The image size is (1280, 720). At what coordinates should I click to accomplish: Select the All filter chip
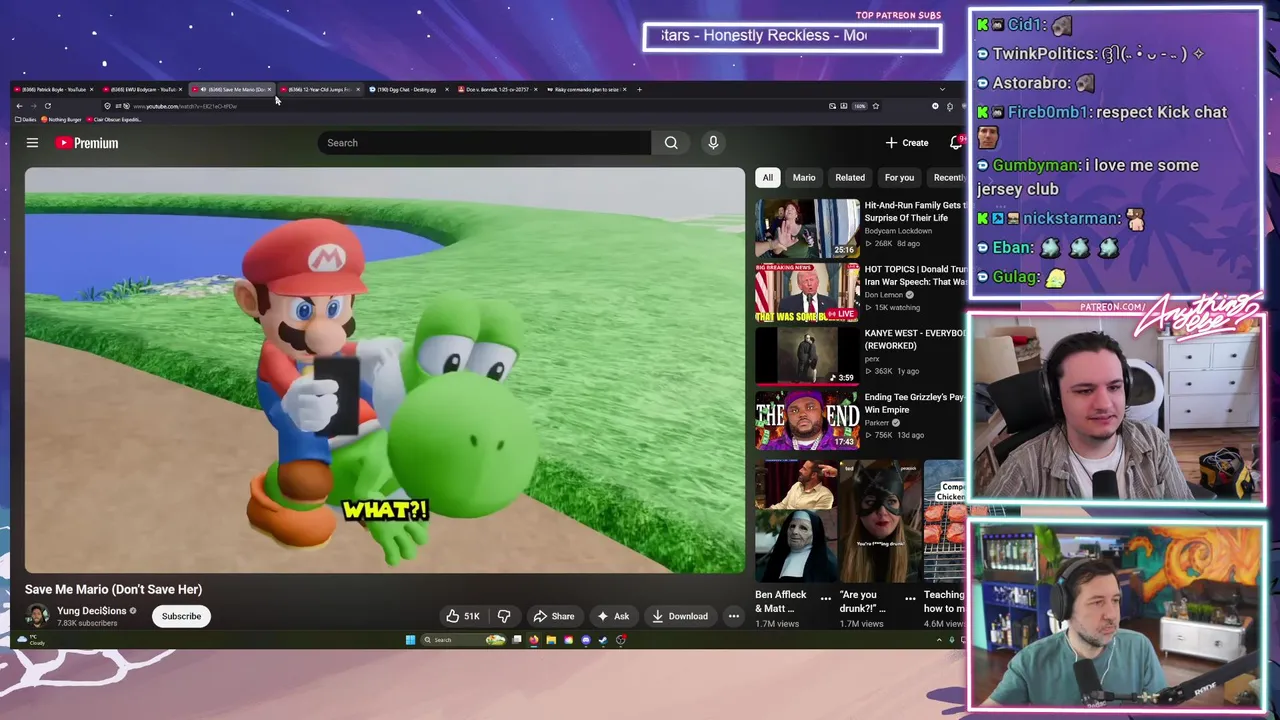pos(767,177)
